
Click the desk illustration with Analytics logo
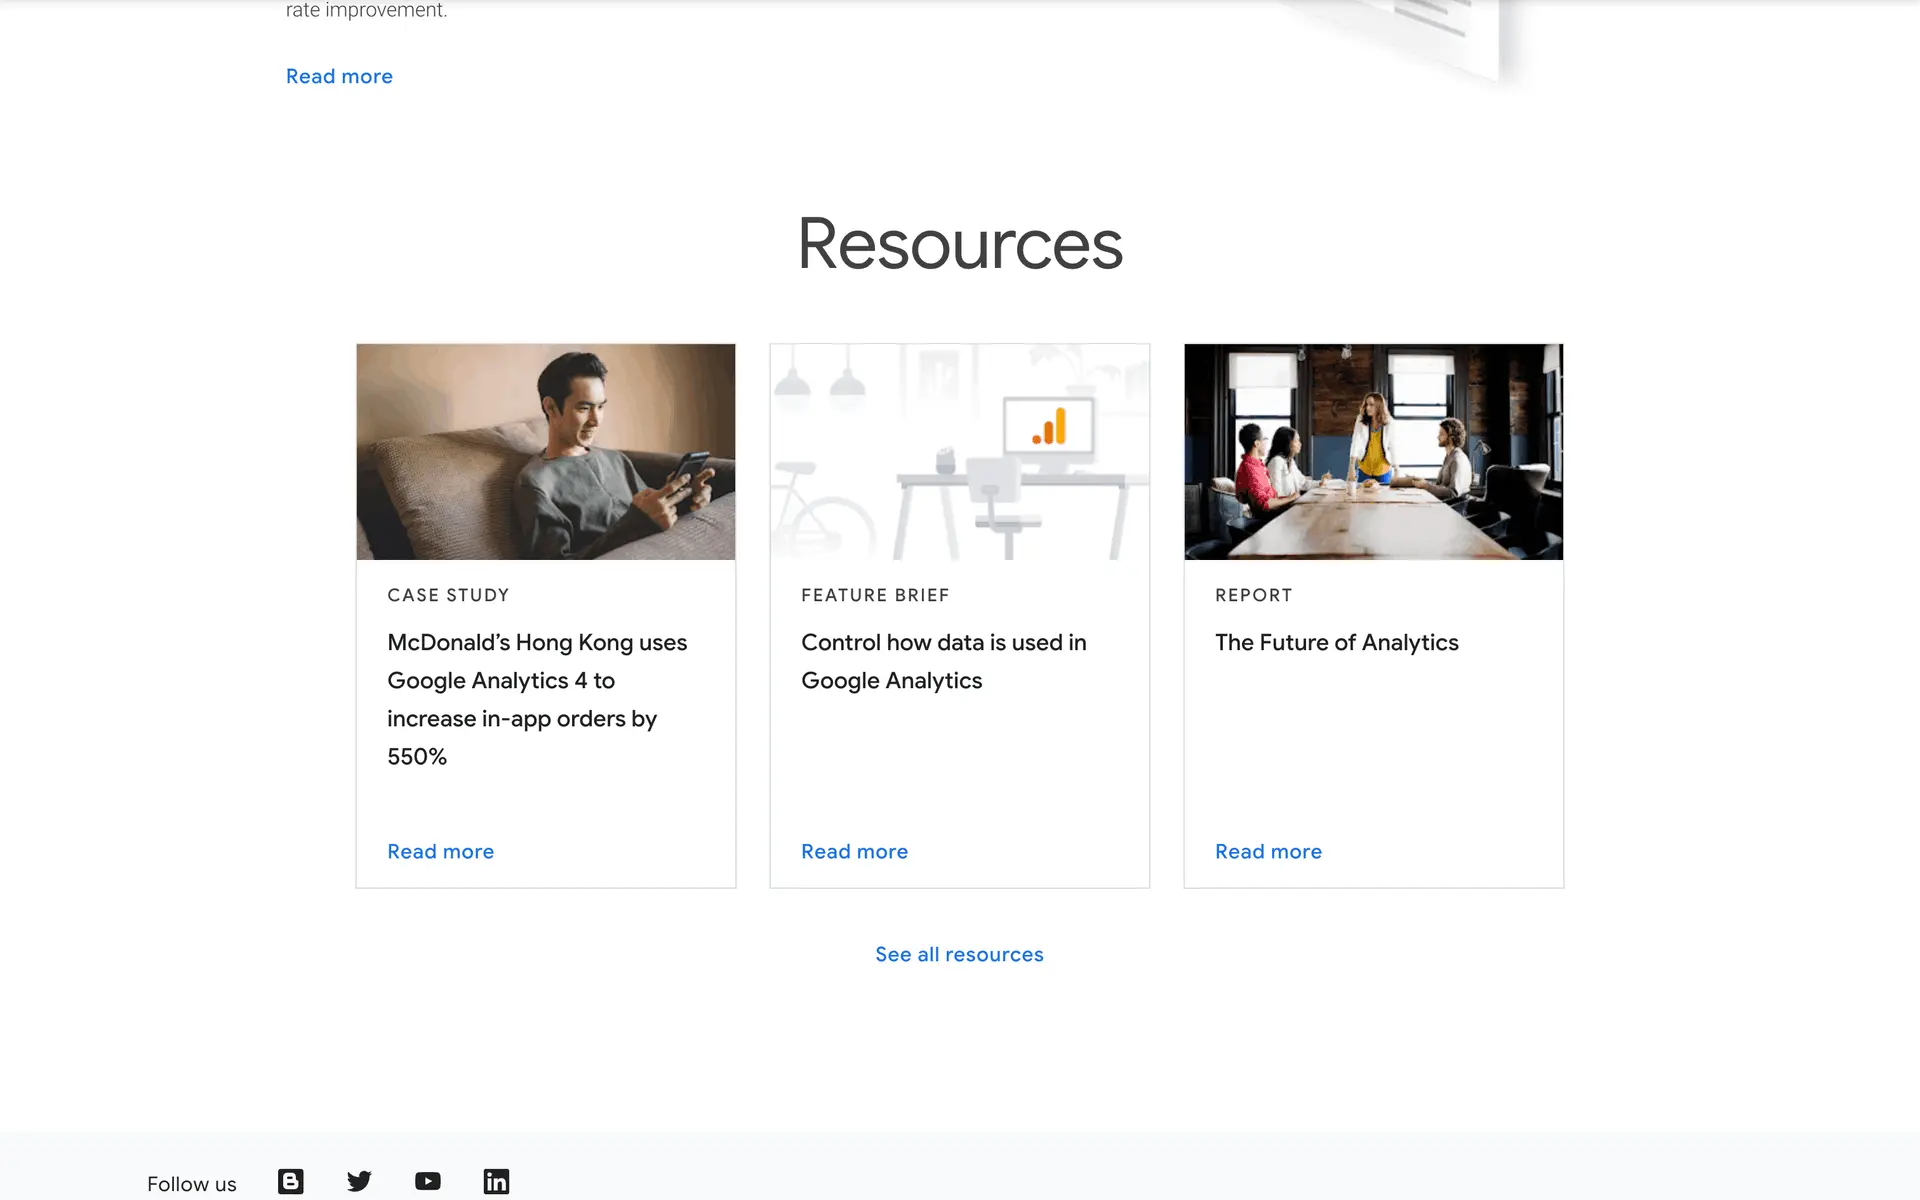tap(960, 452)
